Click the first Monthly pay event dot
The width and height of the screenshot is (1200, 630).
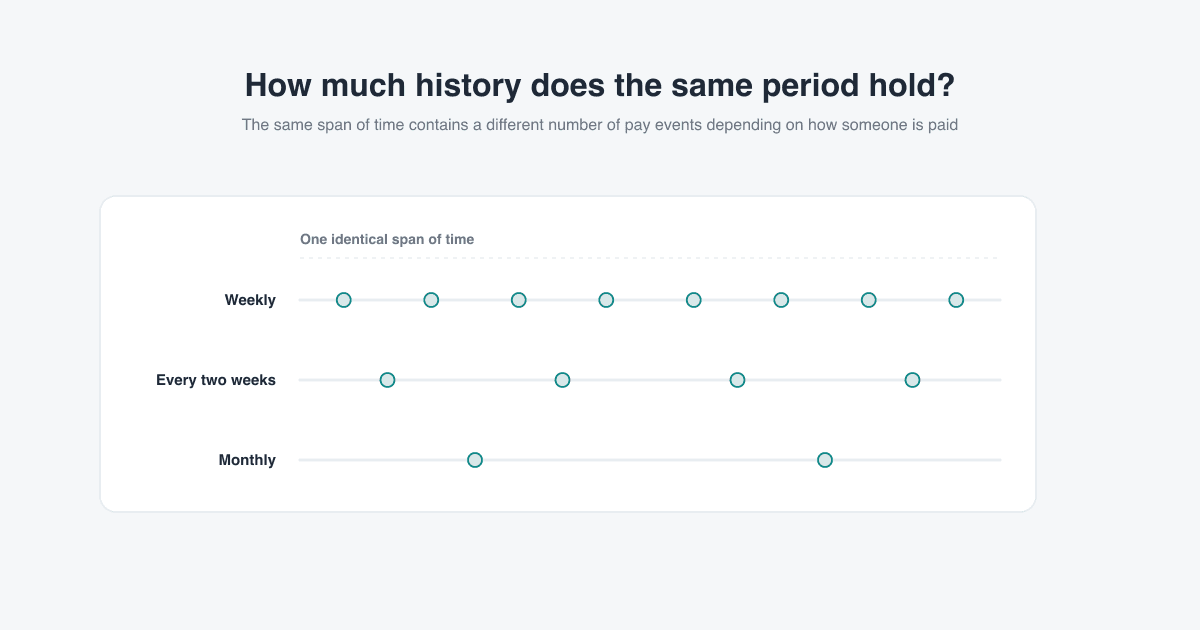[x=475, y=460]
